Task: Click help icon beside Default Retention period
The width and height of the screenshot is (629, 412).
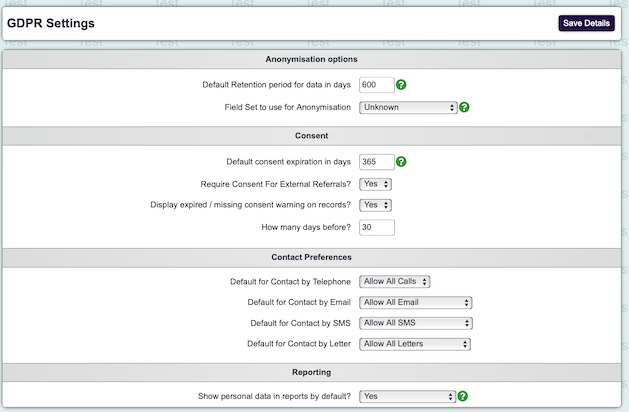Action: (x=402, y=85)
